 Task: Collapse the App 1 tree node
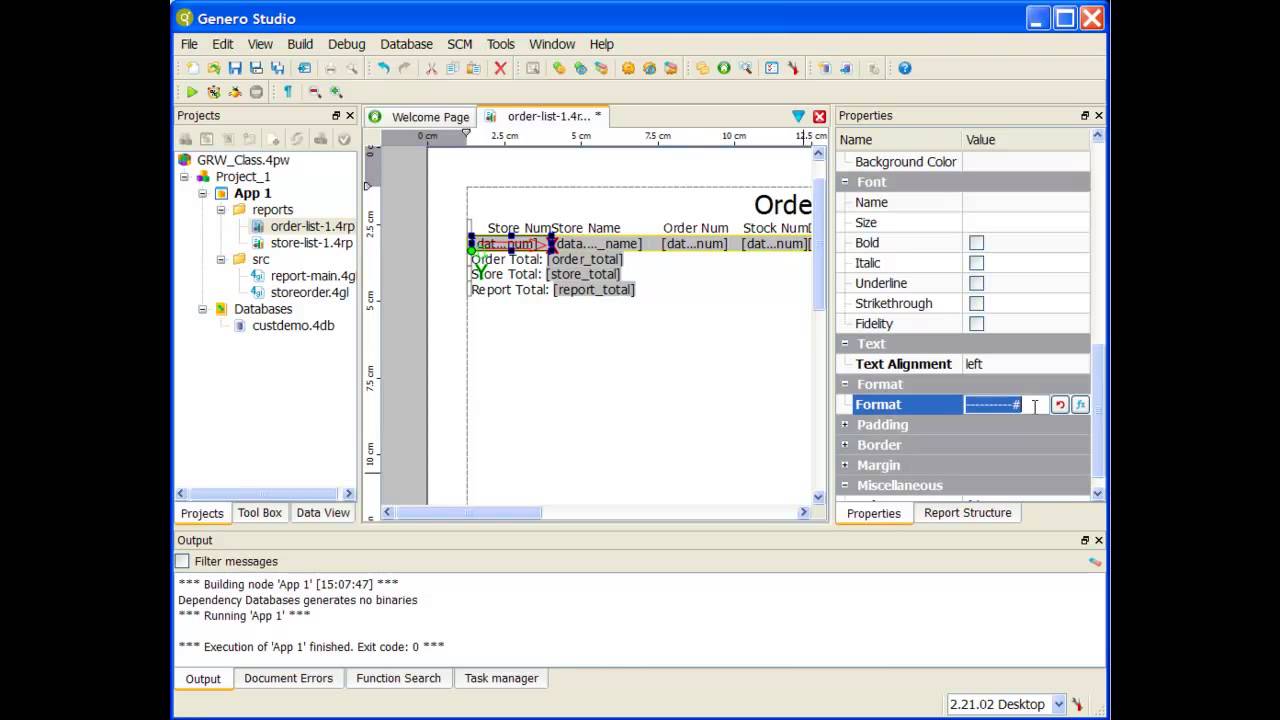point(203,193)
